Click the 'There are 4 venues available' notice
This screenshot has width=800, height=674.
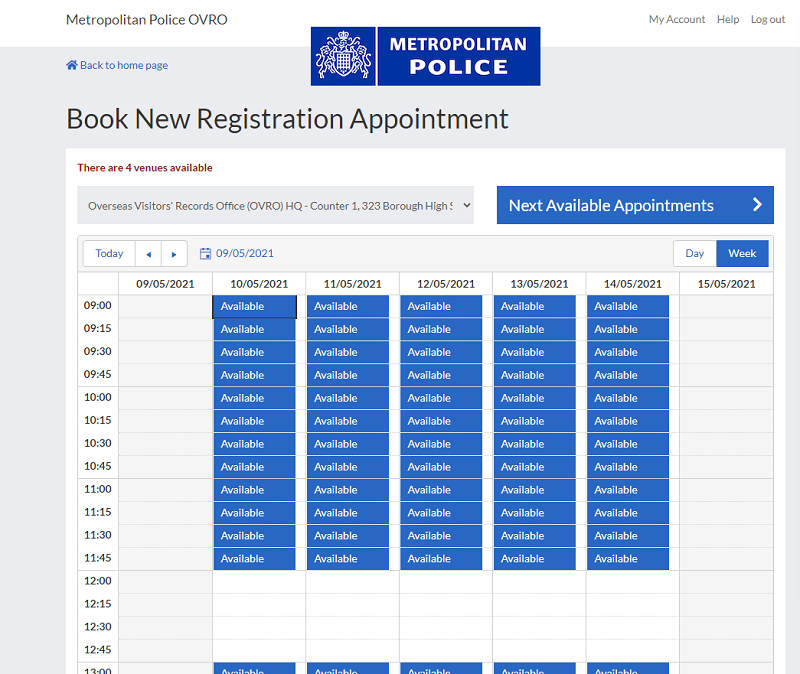pyautogui.click(x=145, y=168)
